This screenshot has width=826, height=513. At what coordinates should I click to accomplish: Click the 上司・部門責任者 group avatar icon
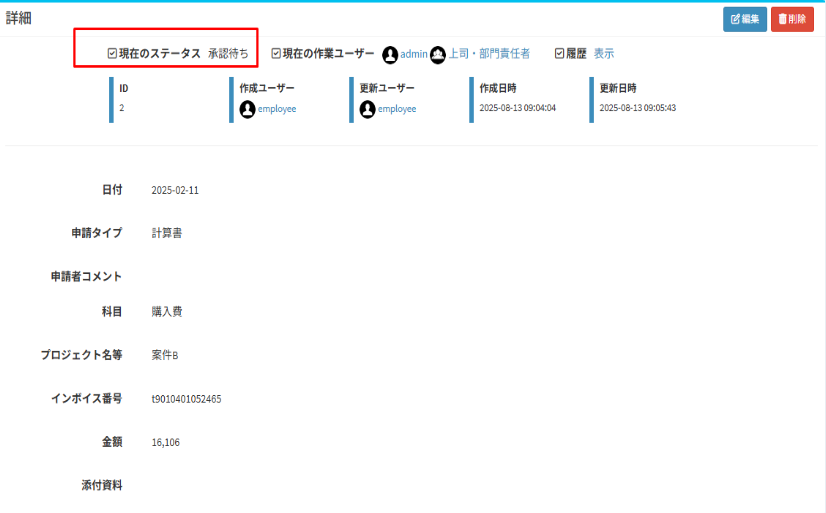click(437, 54)
